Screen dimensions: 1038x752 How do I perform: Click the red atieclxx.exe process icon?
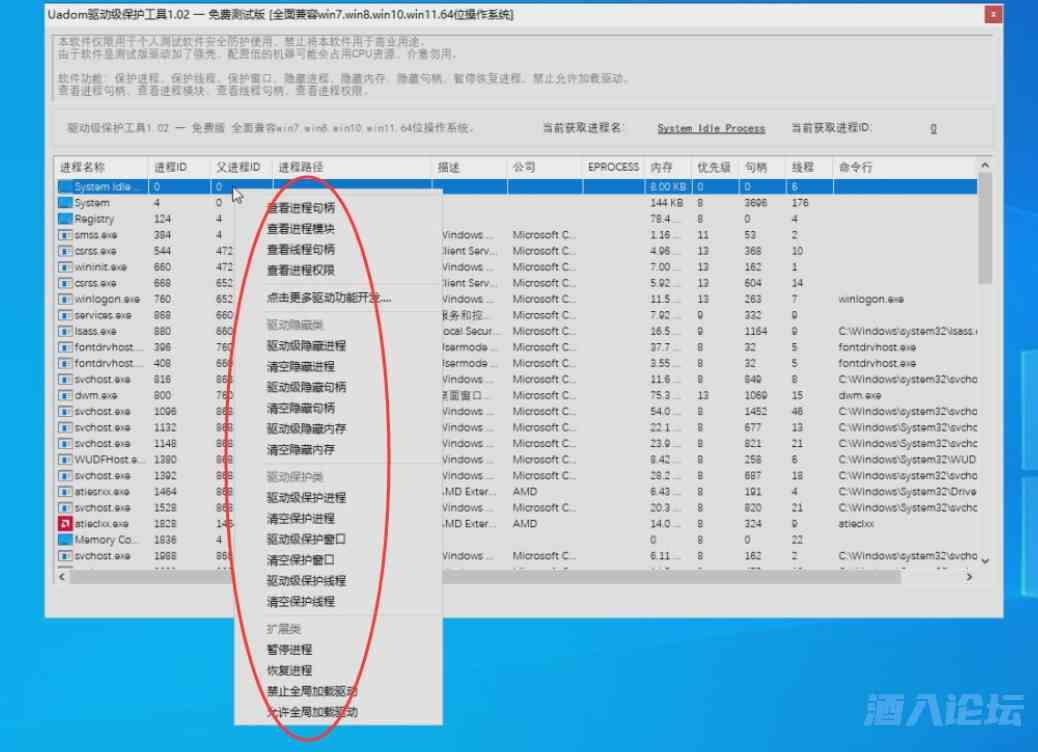click(x=65, y=524)
